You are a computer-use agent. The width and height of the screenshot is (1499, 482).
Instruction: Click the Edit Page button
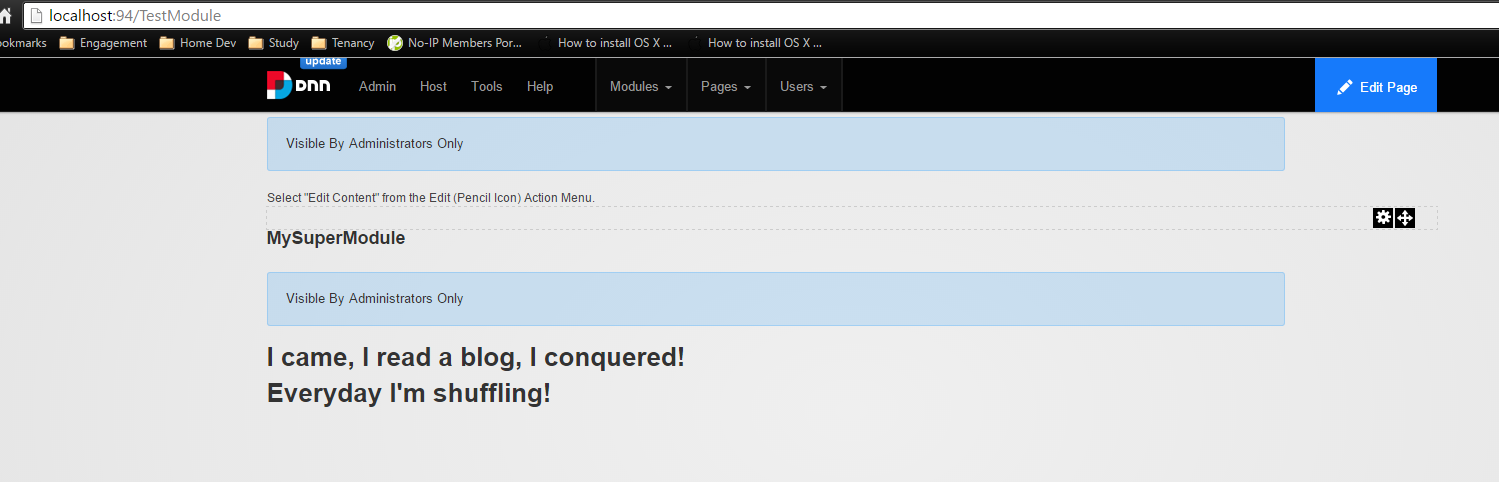(x=1376, y=87)
